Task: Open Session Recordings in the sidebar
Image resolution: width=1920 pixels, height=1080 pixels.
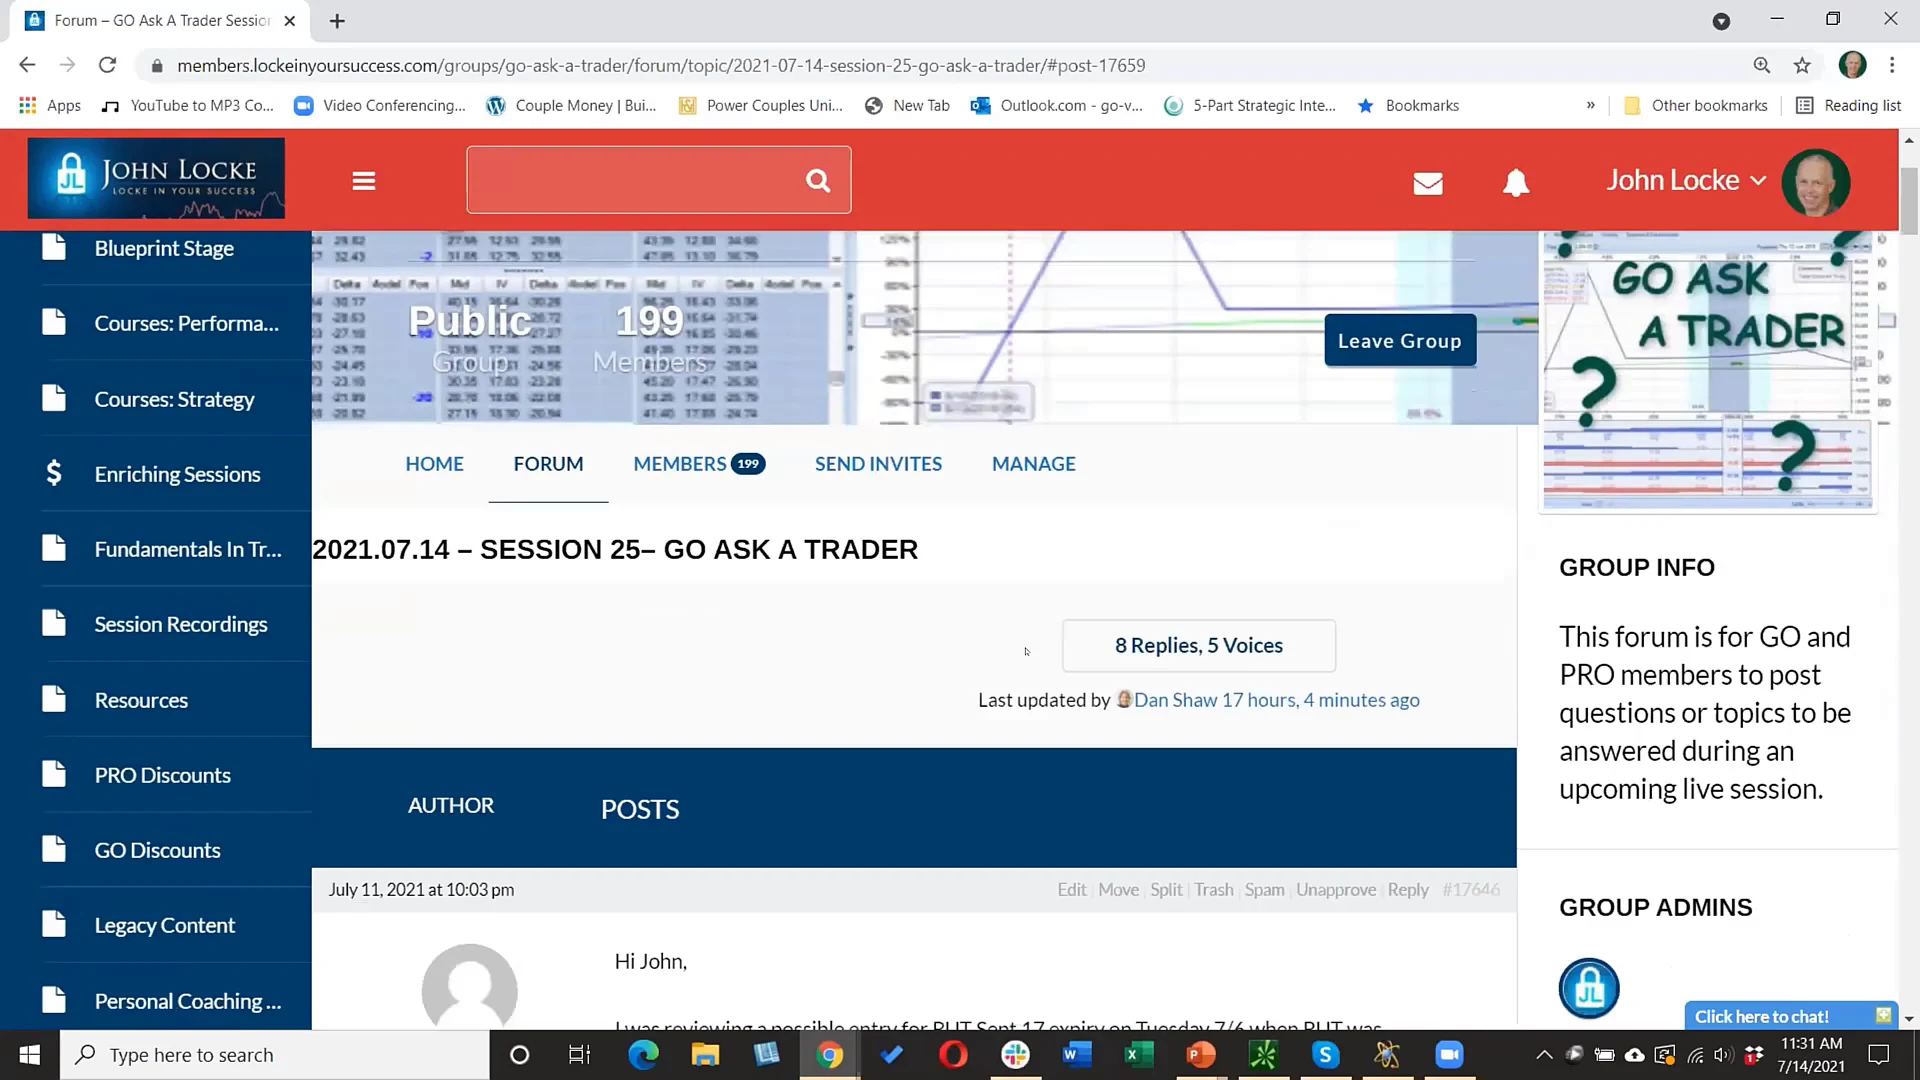Action: (x=181, y=624)
